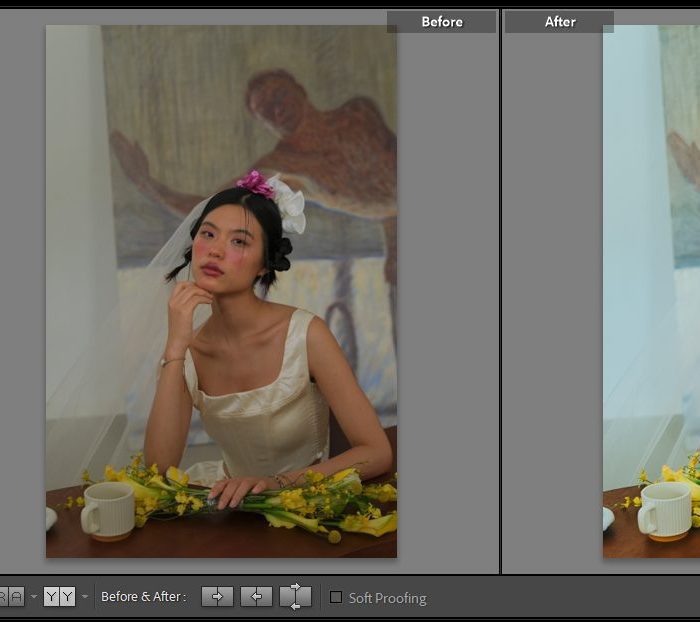This screenshot has height=622, width=700.
Task: Click the After header label
Action: [560, 22]
